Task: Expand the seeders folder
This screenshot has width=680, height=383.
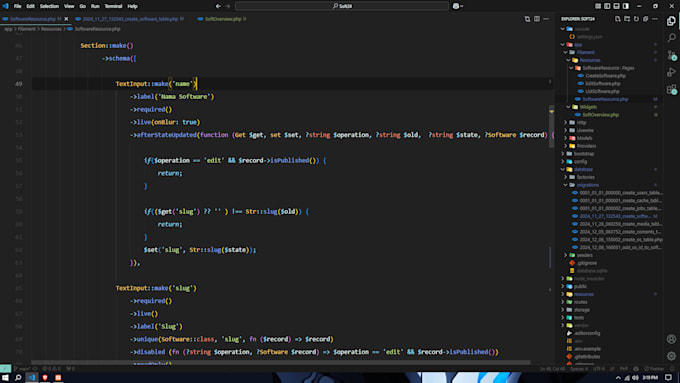Action: click(x=566, y=255)
